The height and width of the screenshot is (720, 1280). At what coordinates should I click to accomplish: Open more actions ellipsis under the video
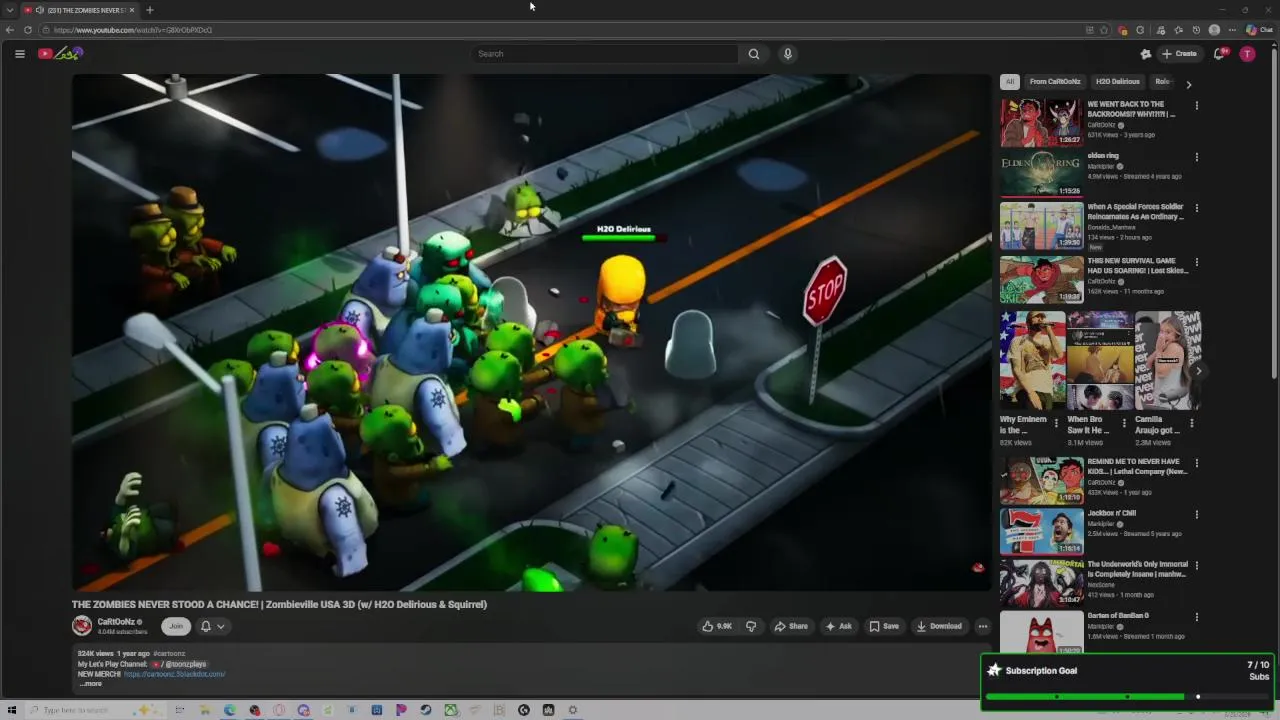coord(983,626)
